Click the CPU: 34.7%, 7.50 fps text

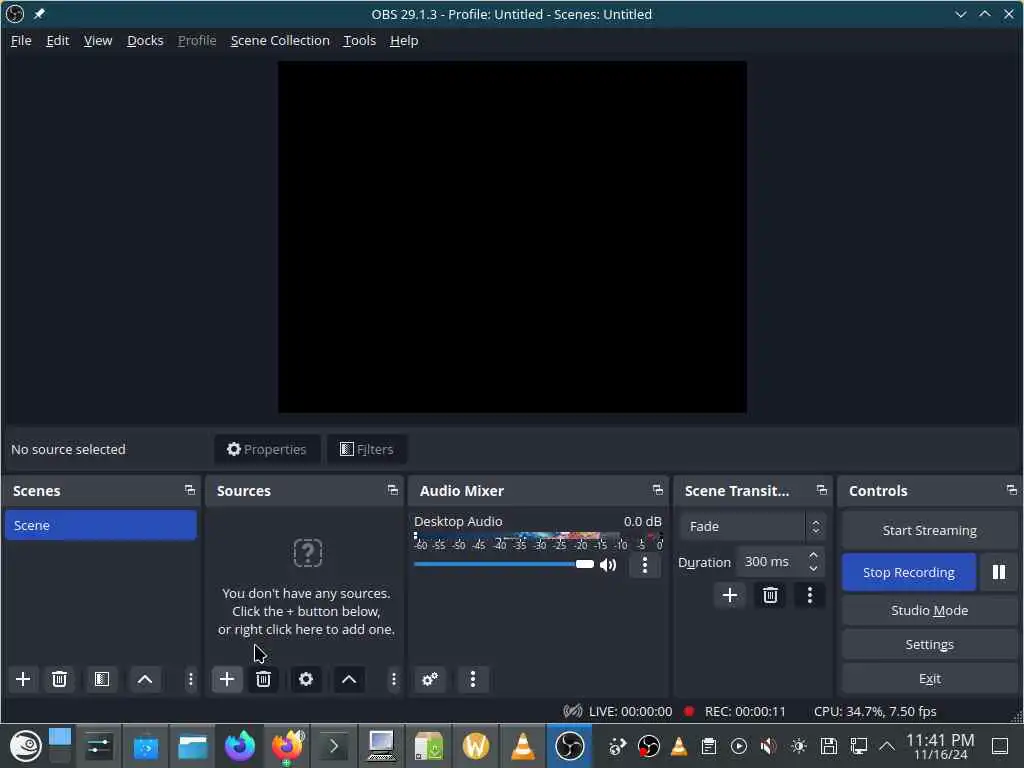[874, 711]
